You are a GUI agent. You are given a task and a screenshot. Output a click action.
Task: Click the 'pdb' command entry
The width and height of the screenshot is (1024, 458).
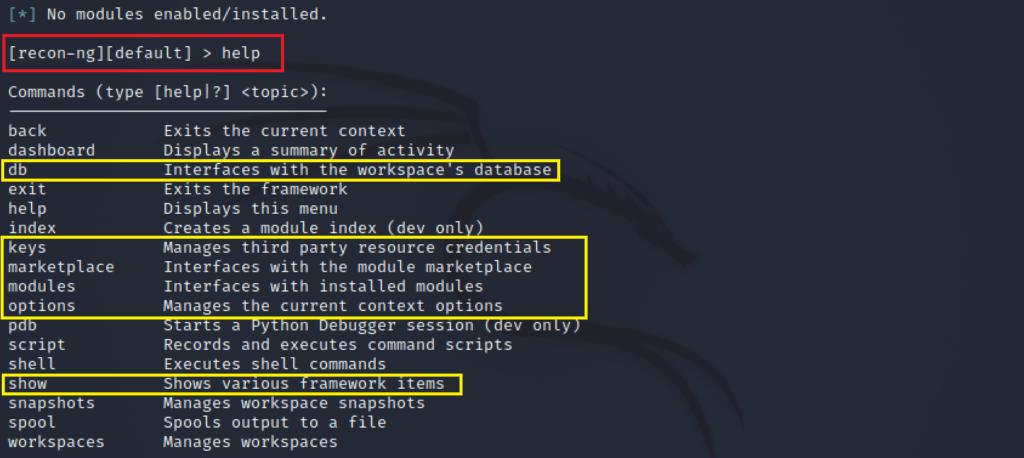tap(22, 325)
